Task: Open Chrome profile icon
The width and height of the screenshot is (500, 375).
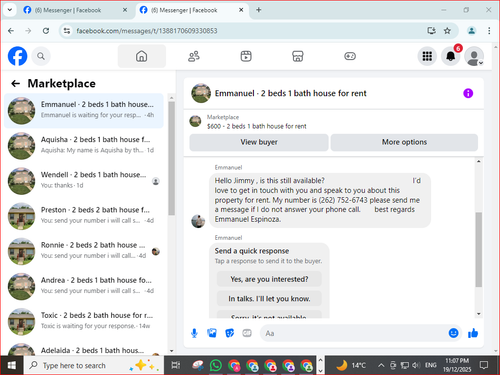Action: [471, 31]
